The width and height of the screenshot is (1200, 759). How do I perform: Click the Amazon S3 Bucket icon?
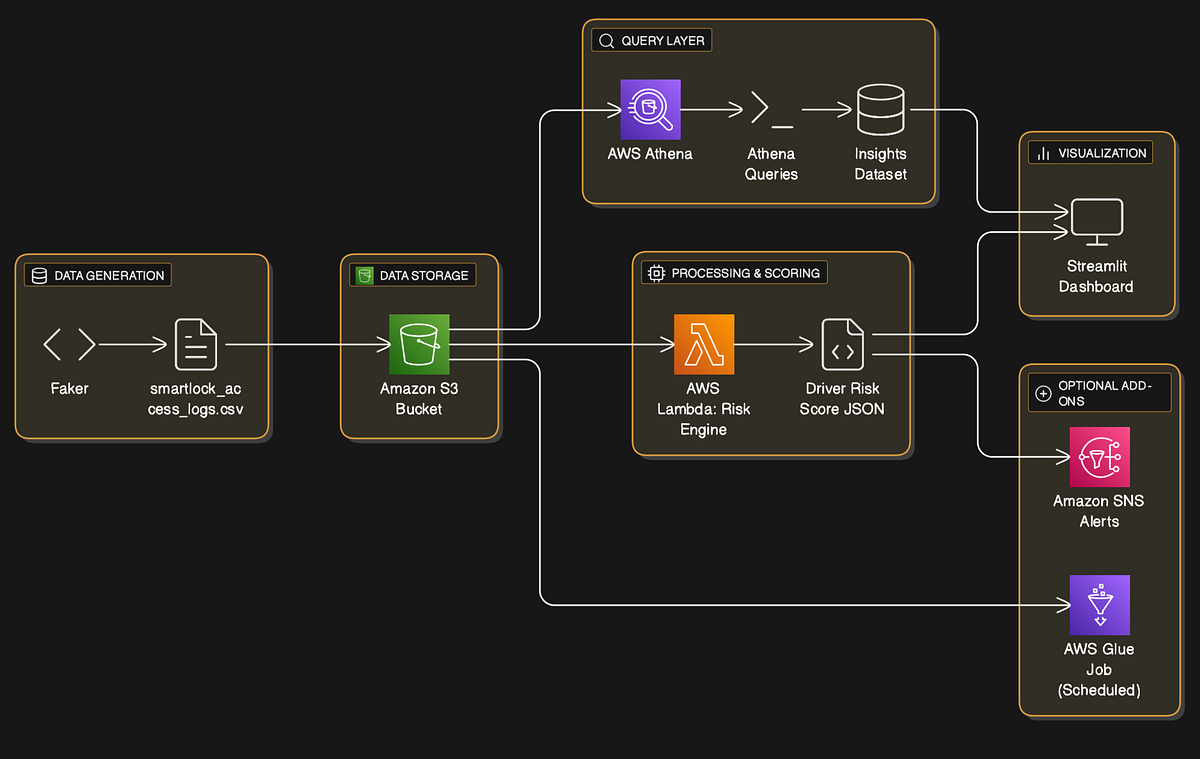(x=419, y=344)
